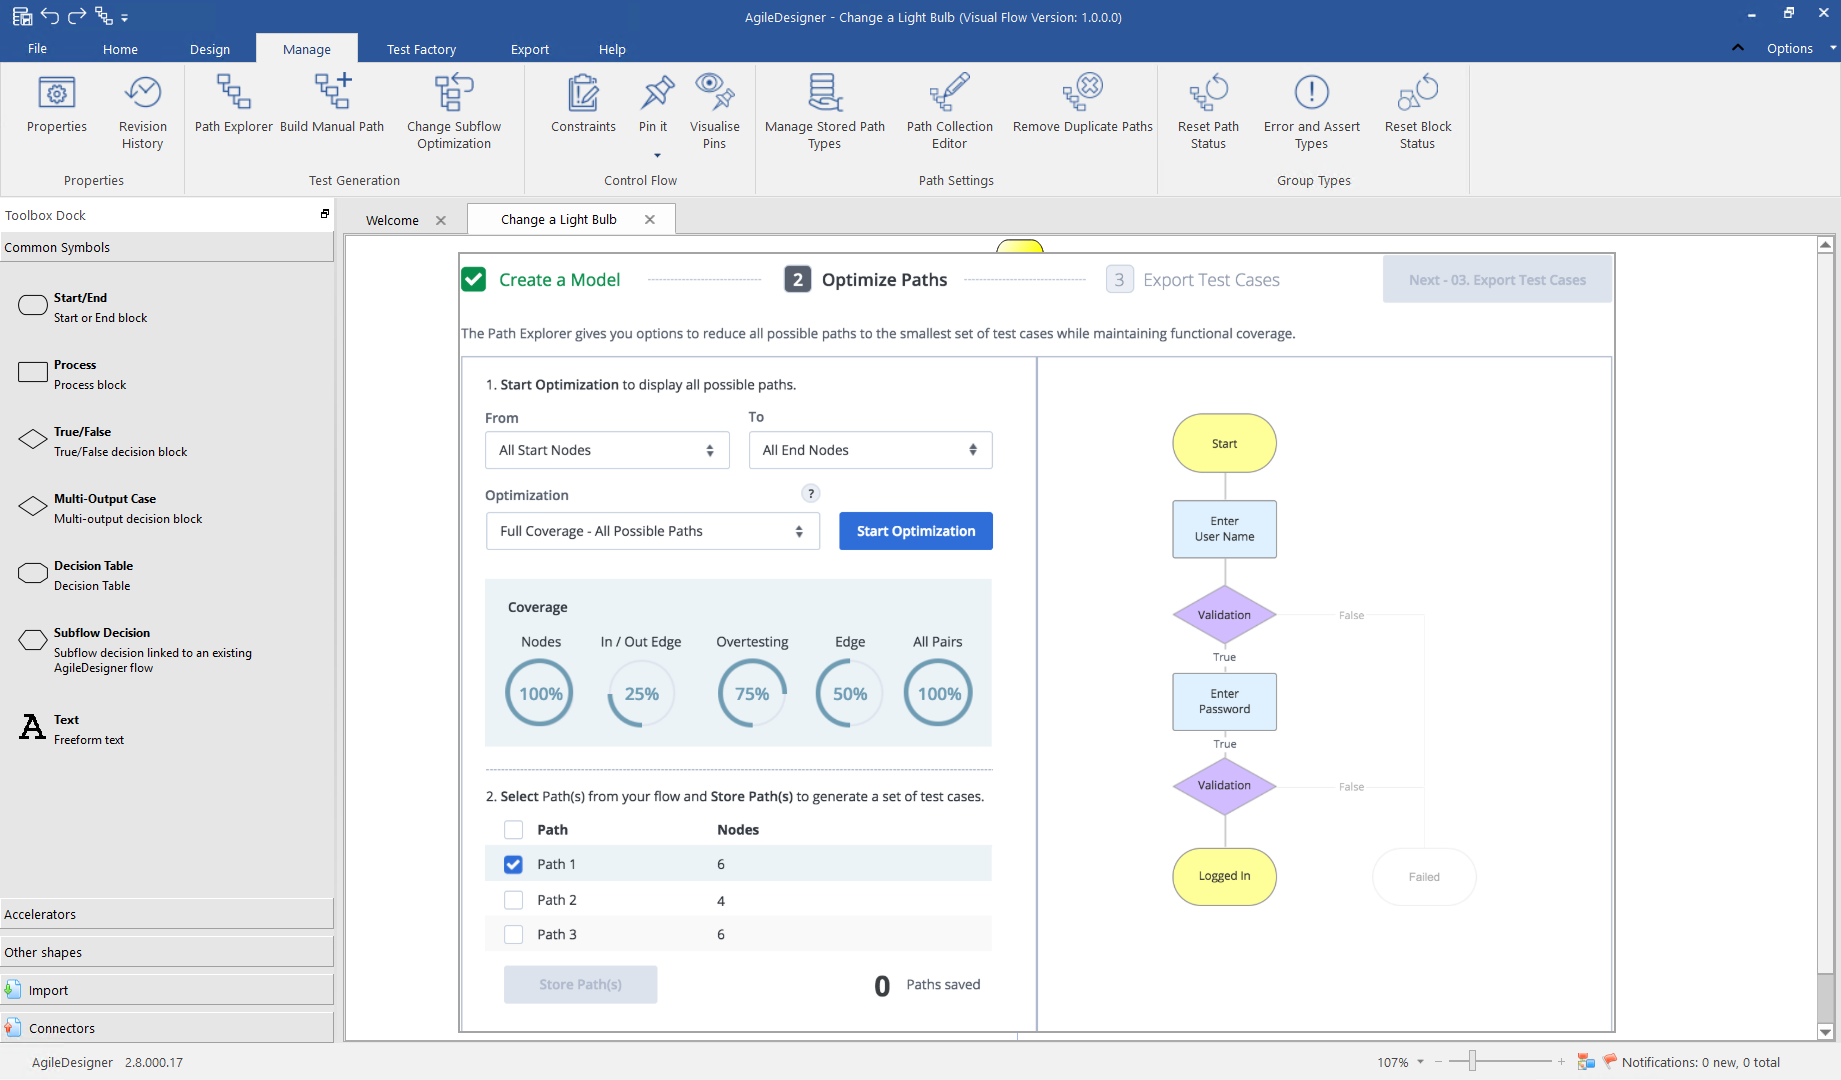Select the Logged In node in diagram
Viewport: 1841px width, 1080px height.
[1224, 876]
